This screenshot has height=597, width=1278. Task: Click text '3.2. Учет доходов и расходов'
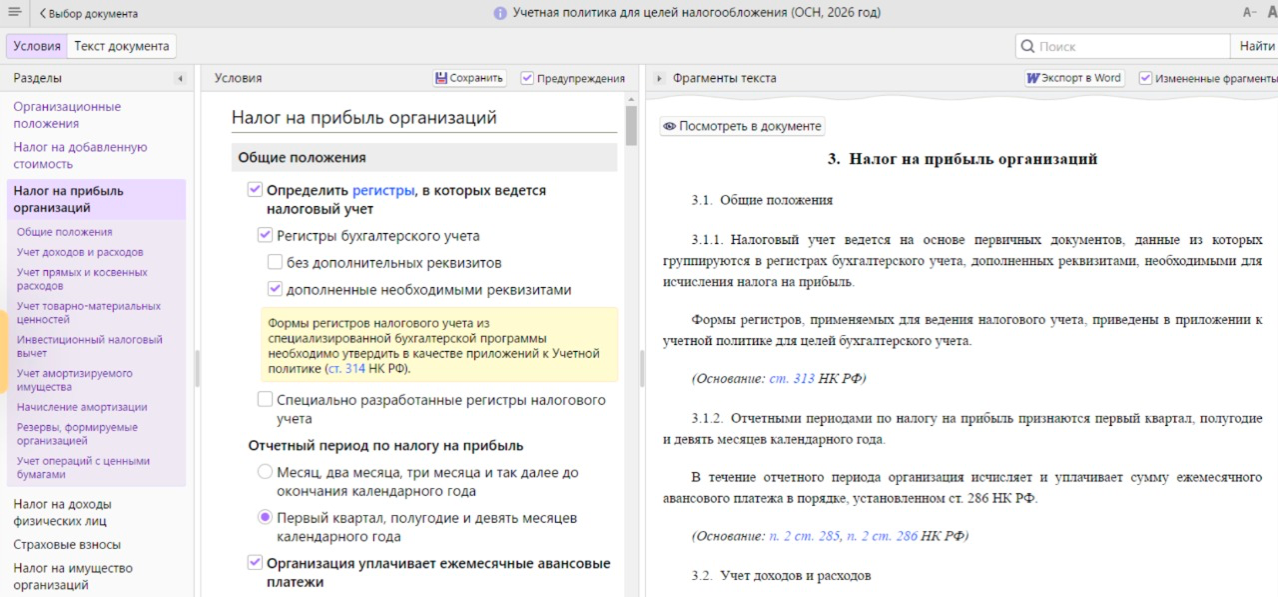pos(781,576)
